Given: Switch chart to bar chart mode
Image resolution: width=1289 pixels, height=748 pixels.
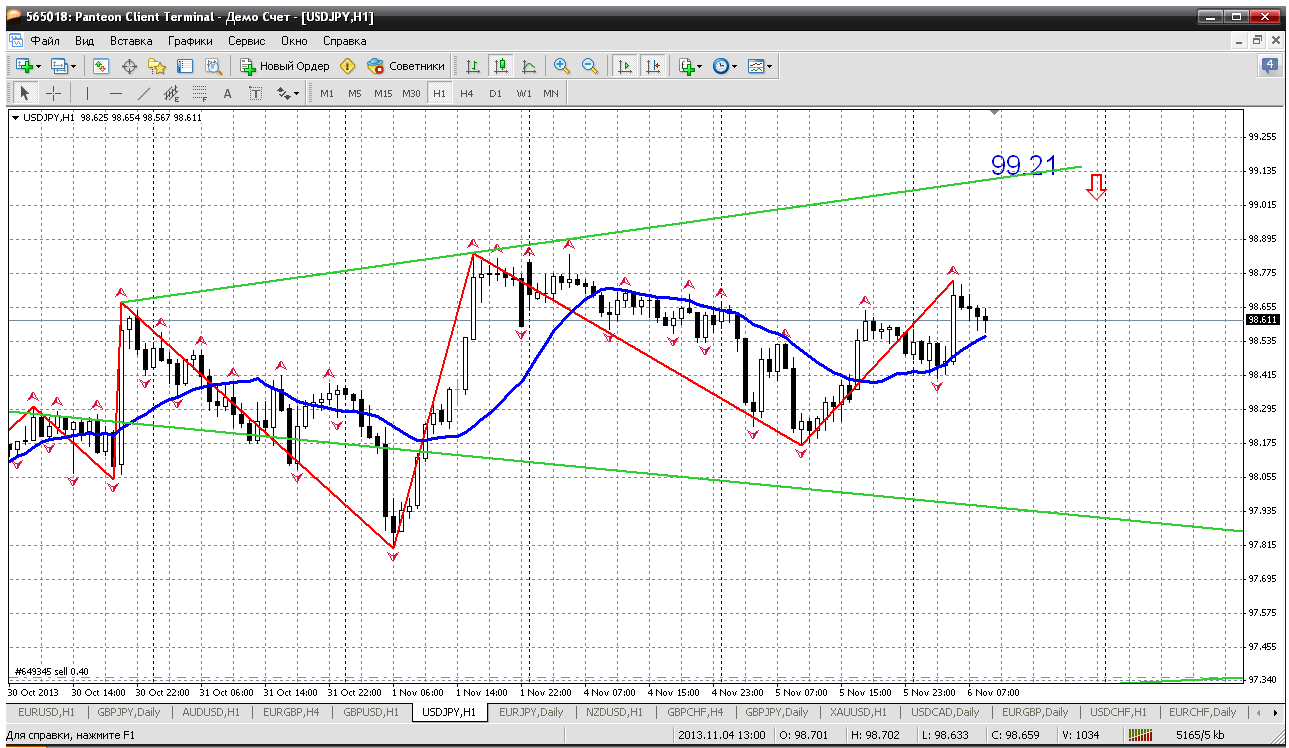Looking at the screenshot, I should [x=473, y=66].
